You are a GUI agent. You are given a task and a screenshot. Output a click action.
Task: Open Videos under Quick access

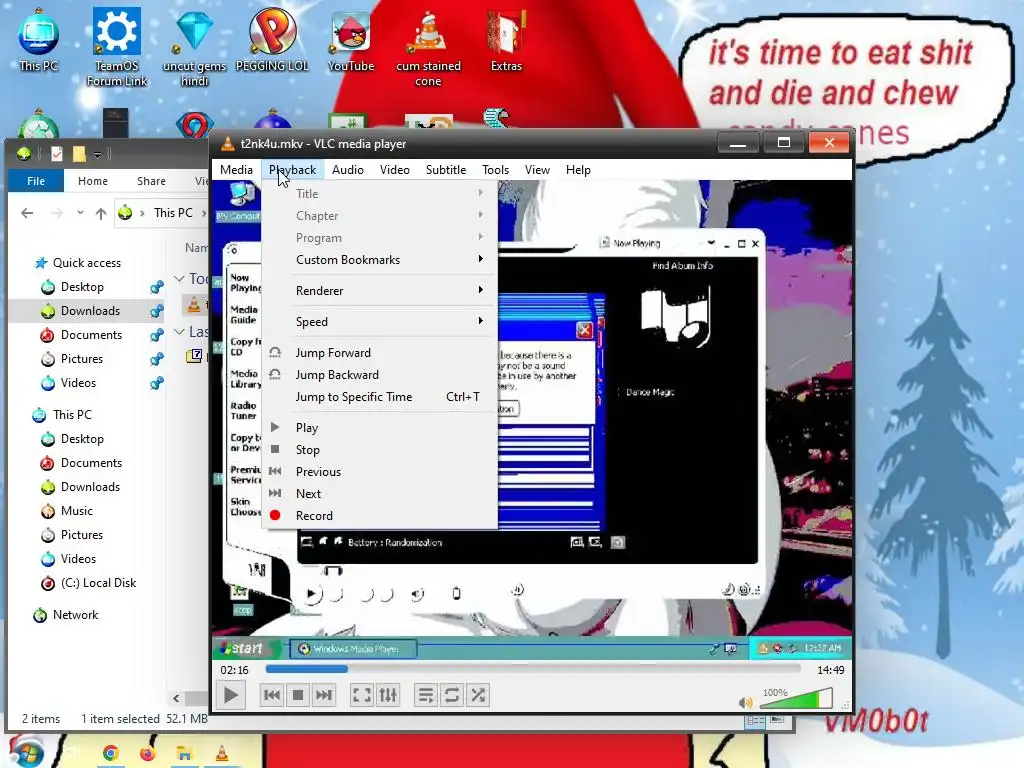[x=78, y=383]
